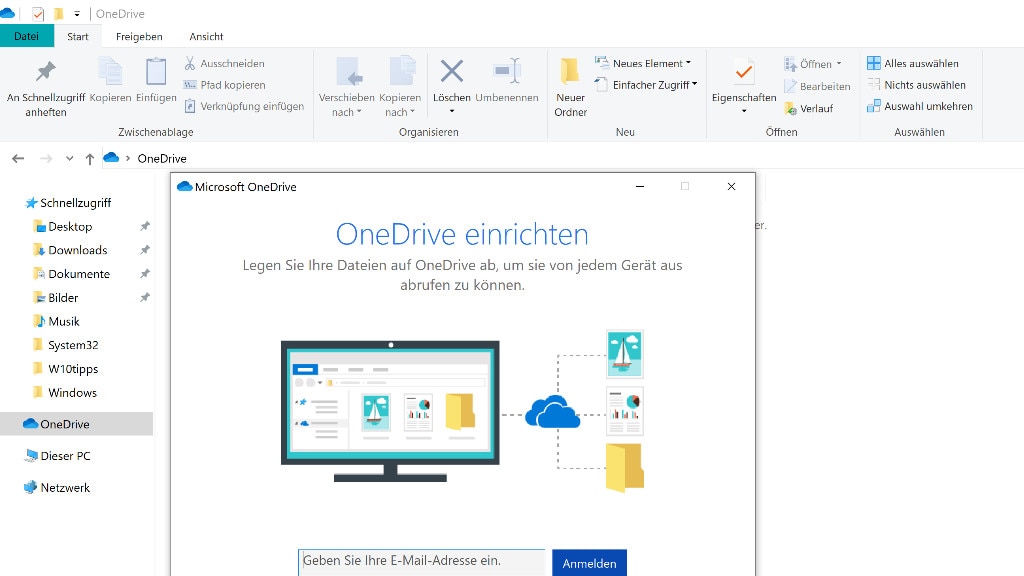This screenshot has width=1024, height=576.
Task: Select the Ausschneiden icon
Action: (x=222, y=63)
